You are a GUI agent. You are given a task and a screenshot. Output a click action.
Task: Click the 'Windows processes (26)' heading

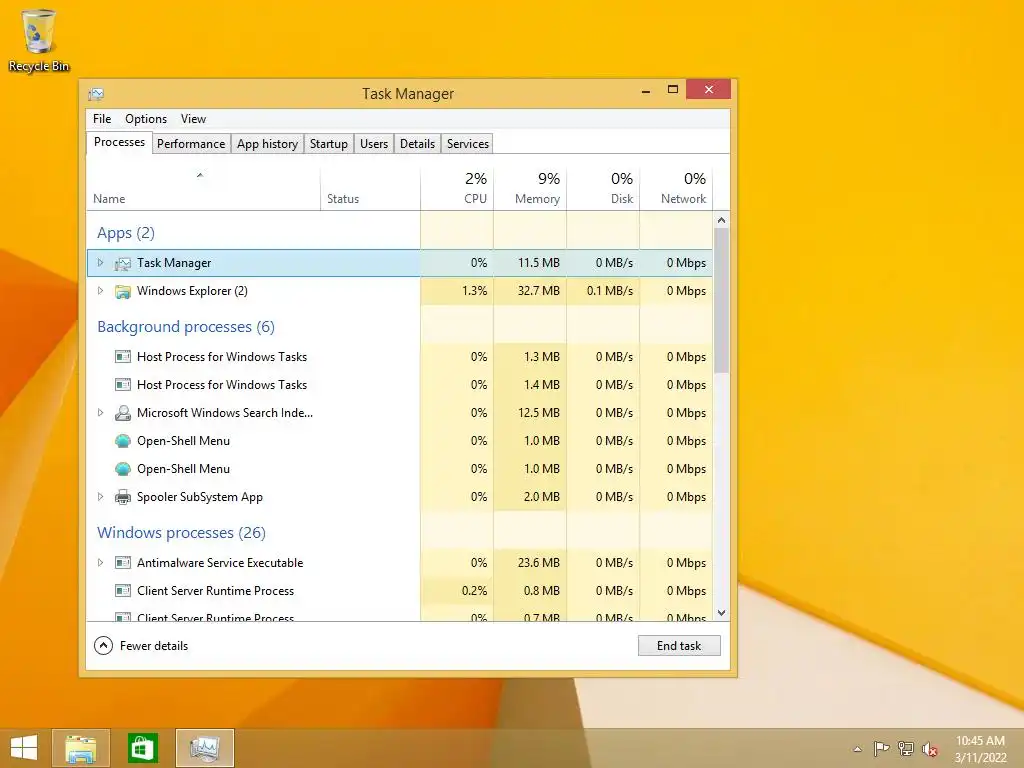pyautogui.click(x=182, y=533)
